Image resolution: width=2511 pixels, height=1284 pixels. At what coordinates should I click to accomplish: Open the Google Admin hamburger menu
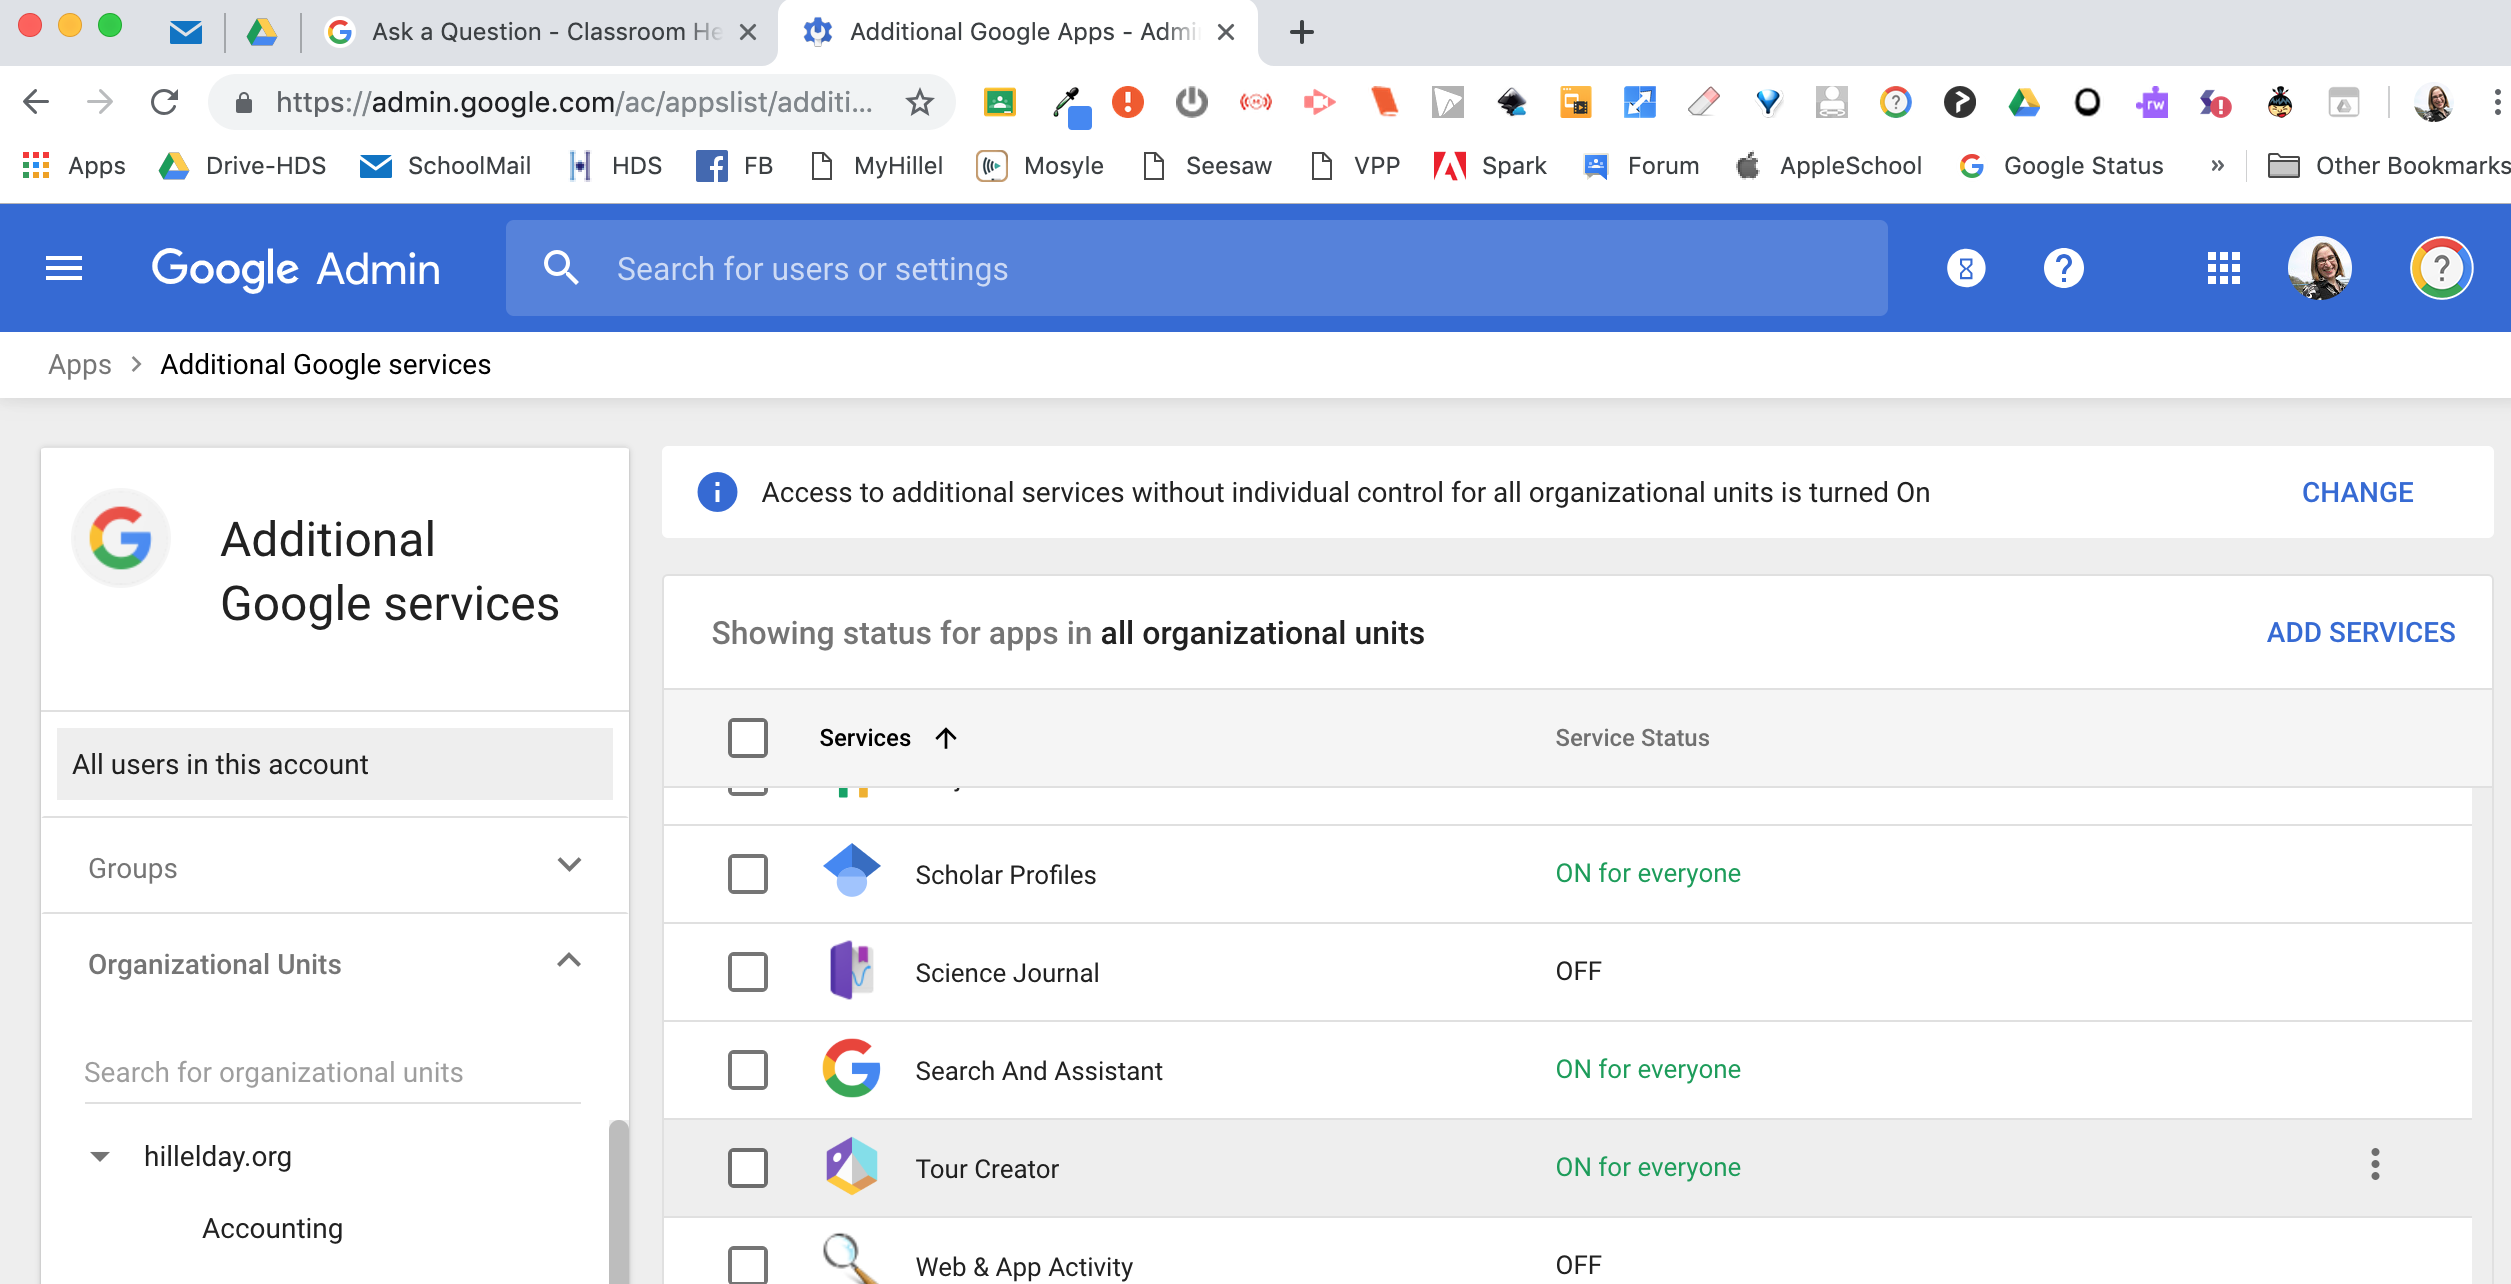(x=64, y=268)
